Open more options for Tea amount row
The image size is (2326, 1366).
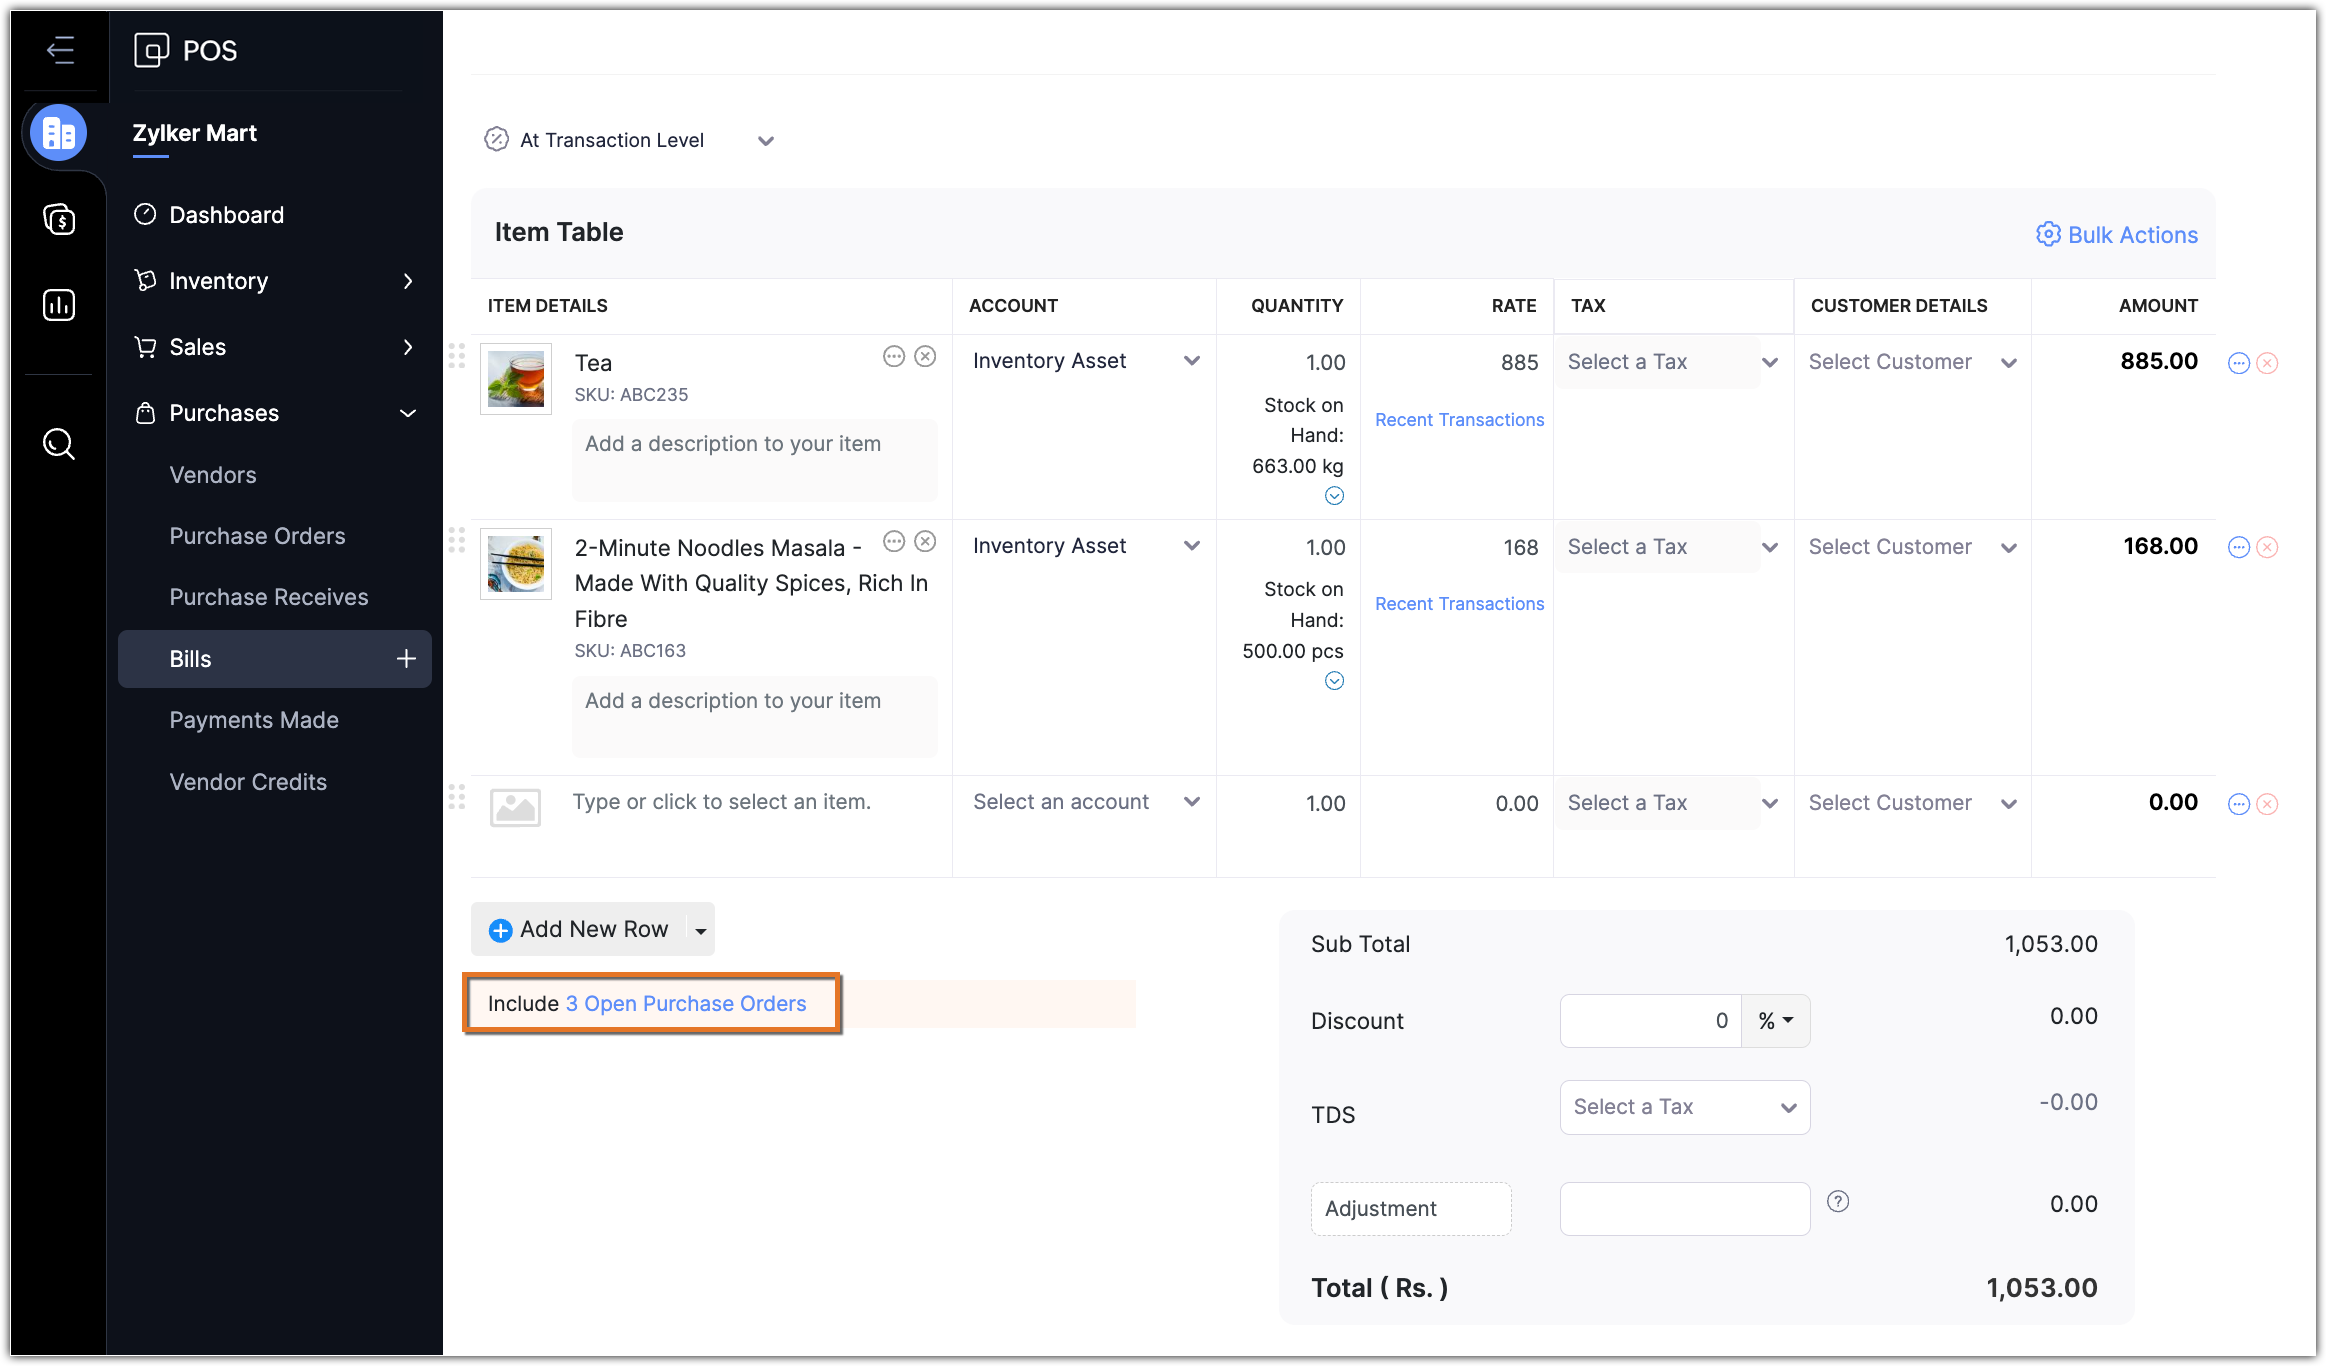(2238, 363)
